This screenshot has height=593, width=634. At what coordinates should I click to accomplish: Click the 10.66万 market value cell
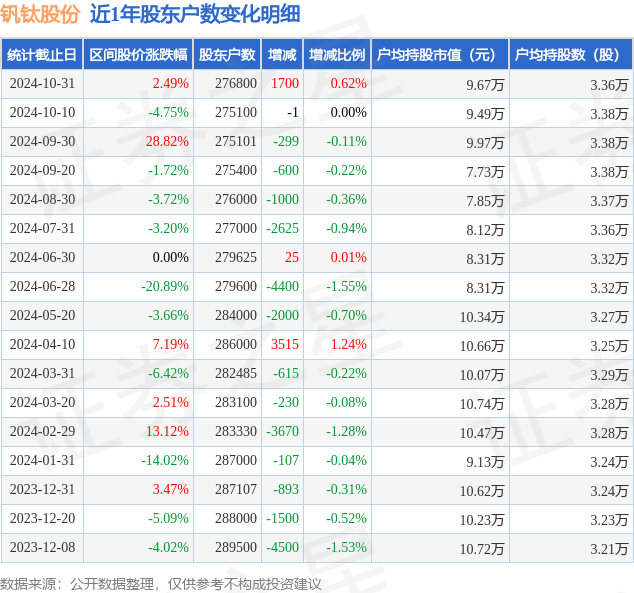click(482, 346)
